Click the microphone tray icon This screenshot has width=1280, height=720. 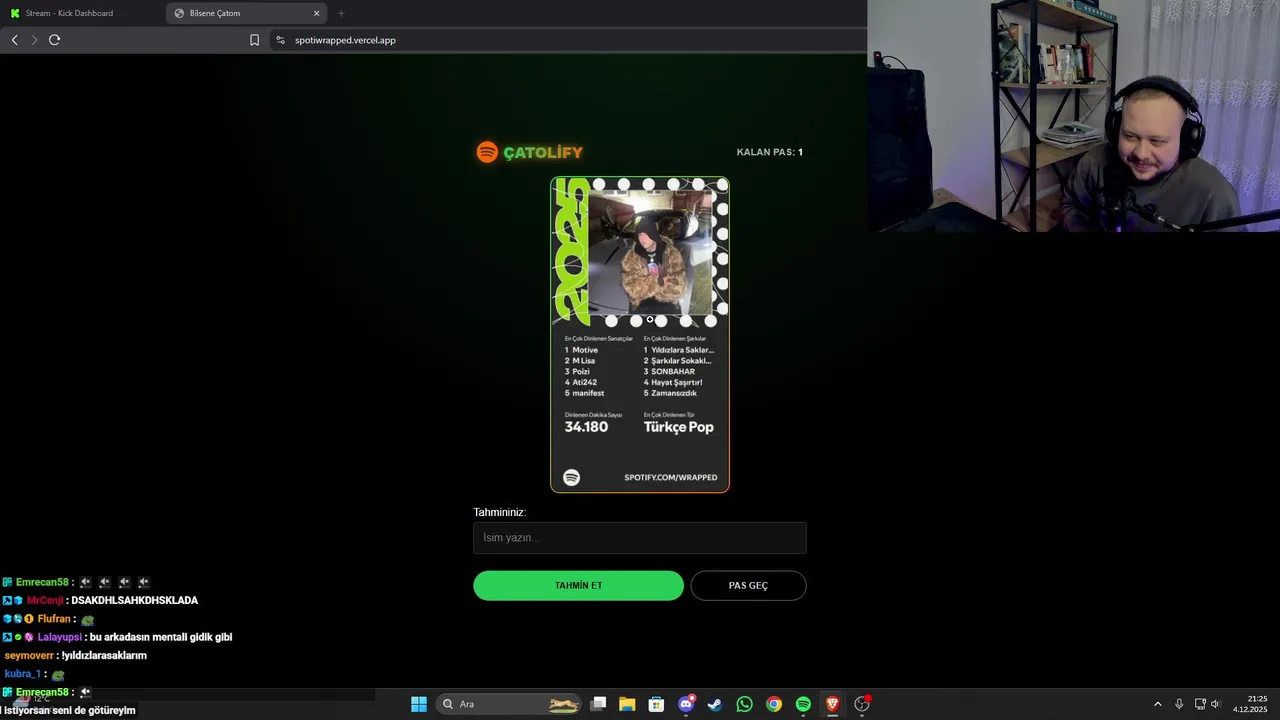(x=1179, y=704)
